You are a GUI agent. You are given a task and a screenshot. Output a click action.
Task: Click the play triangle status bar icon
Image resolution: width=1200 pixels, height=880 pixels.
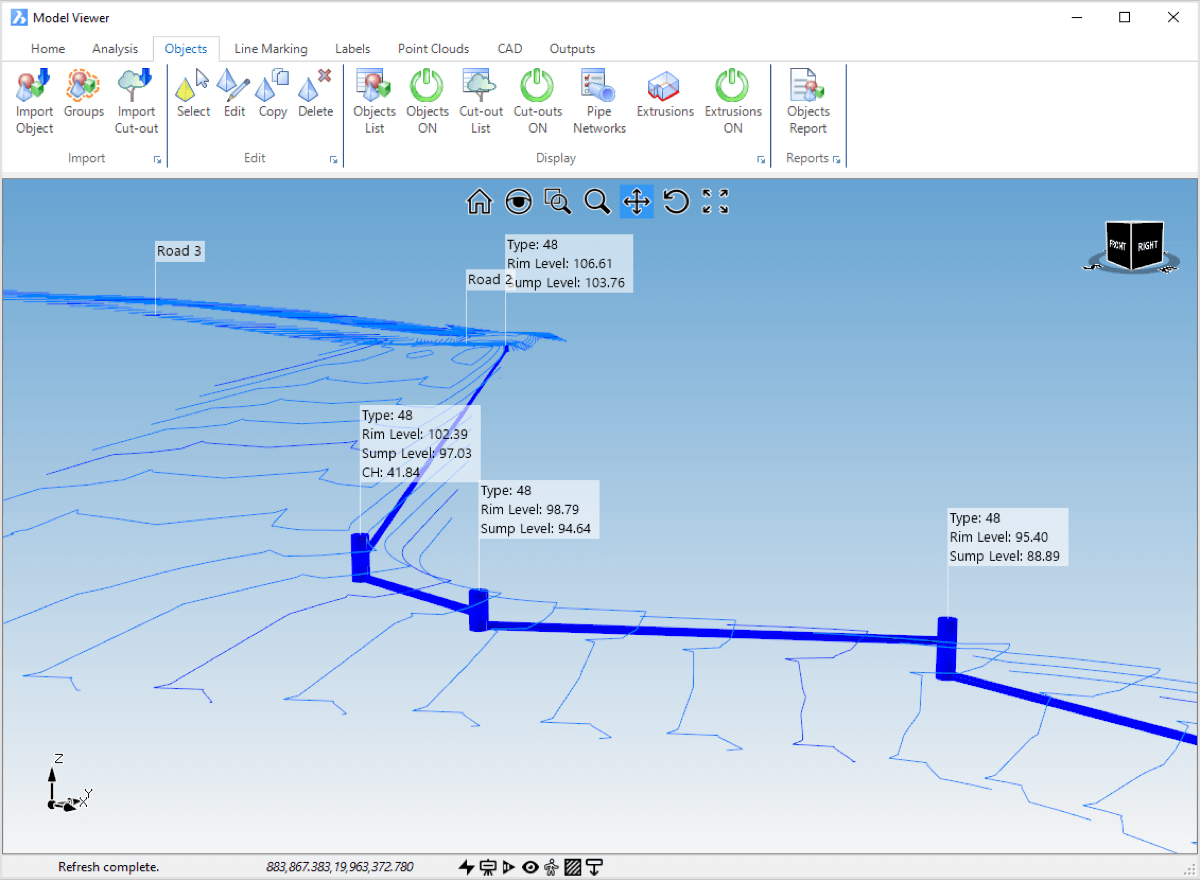[x=509, y=867]
